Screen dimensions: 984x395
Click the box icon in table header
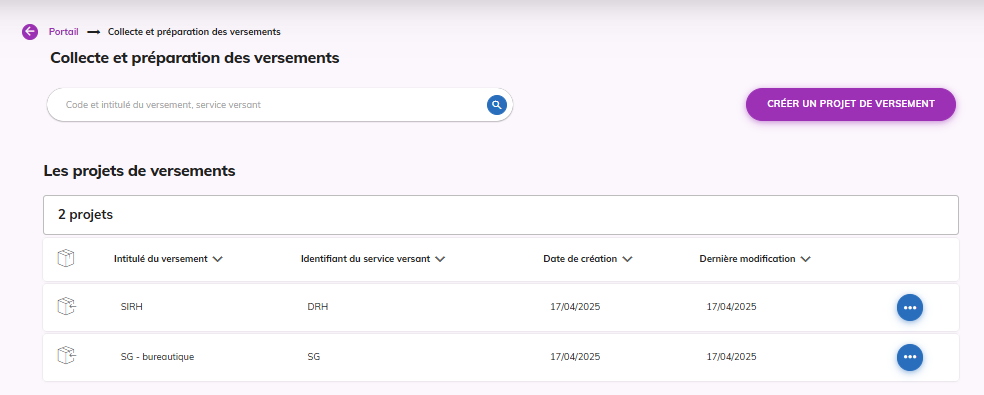66,258
